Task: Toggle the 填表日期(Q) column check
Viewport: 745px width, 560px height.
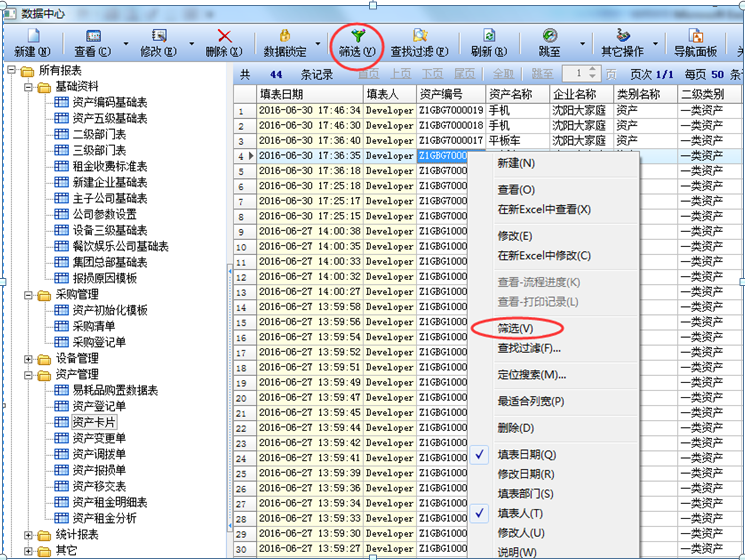Action: 480,455
